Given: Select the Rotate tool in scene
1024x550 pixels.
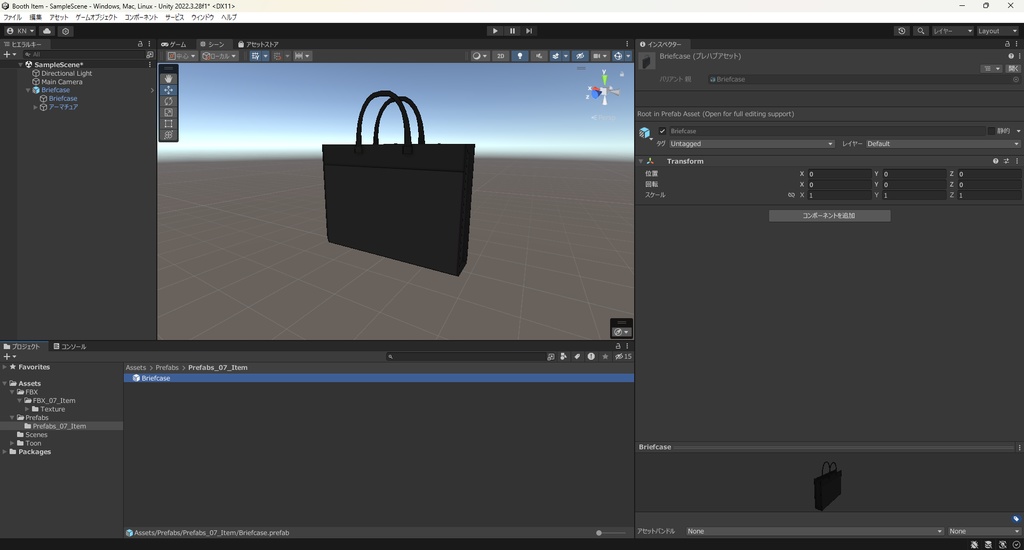Looking at the screenshot, I should (x=168, y=101).
